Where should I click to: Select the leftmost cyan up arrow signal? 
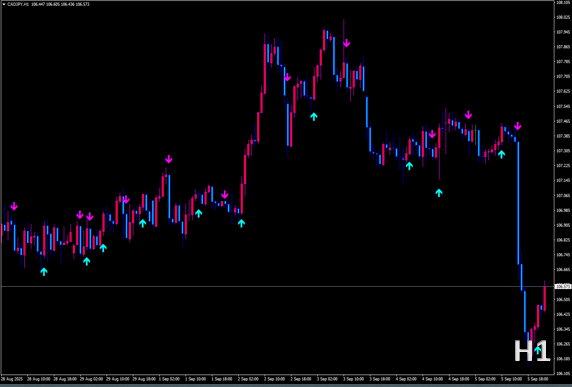coord(44,271)
